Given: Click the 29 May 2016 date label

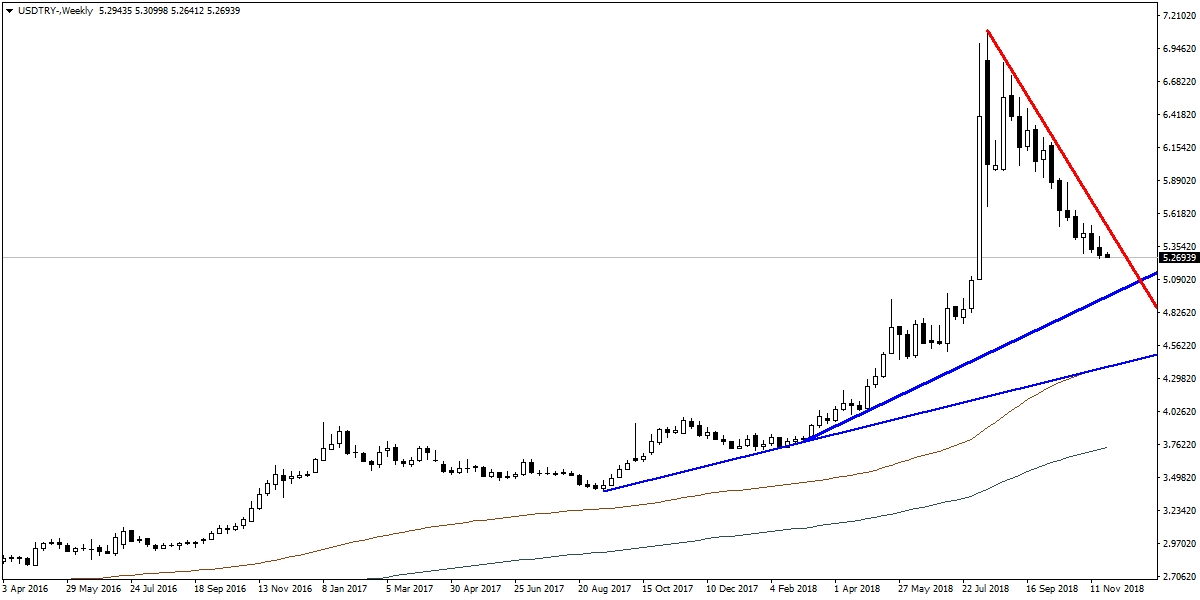Looking at the screenshot, I should click(93, 591).
